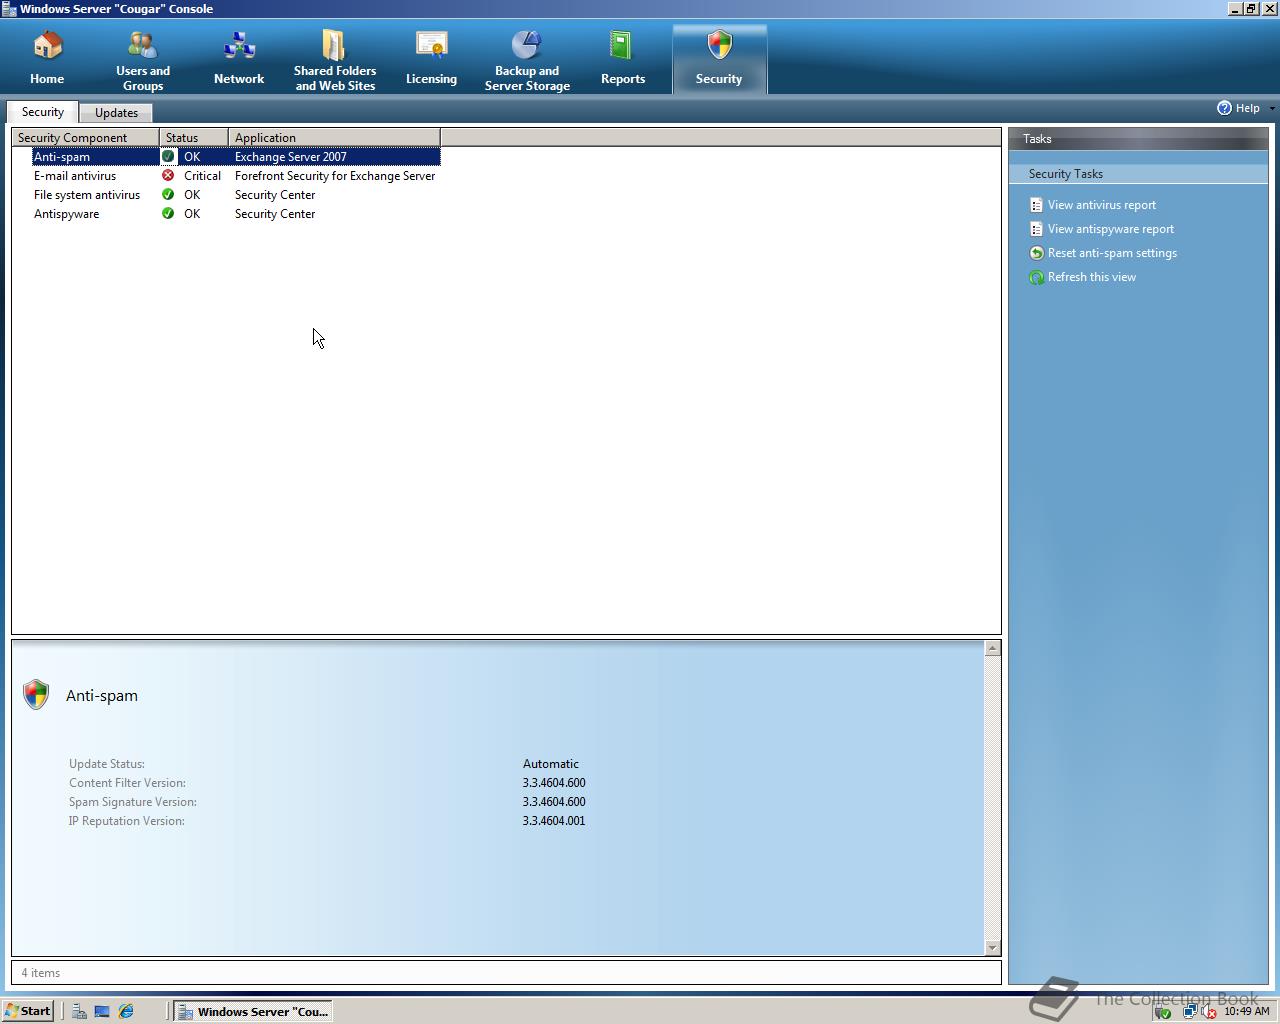Viewport: 1280px width, 1024px height.
Task: Open the Windows Start menu
Action: [x=28, y=1011]
